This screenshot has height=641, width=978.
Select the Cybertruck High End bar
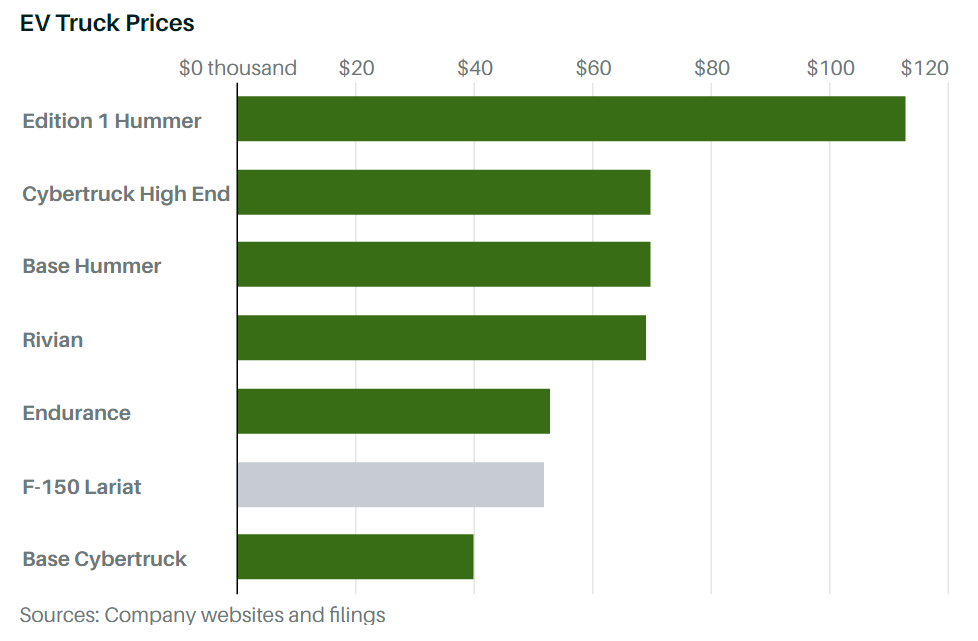pyautogui.click(x=444, y=192)
